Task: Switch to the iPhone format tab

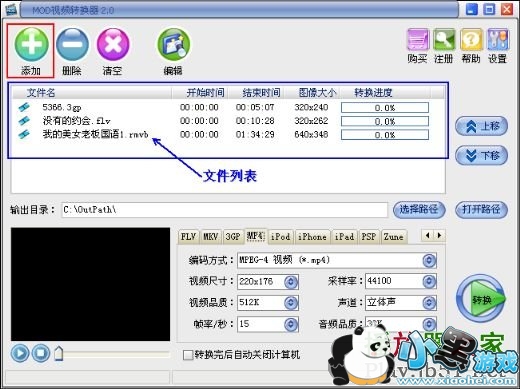Action: (312, 237)
